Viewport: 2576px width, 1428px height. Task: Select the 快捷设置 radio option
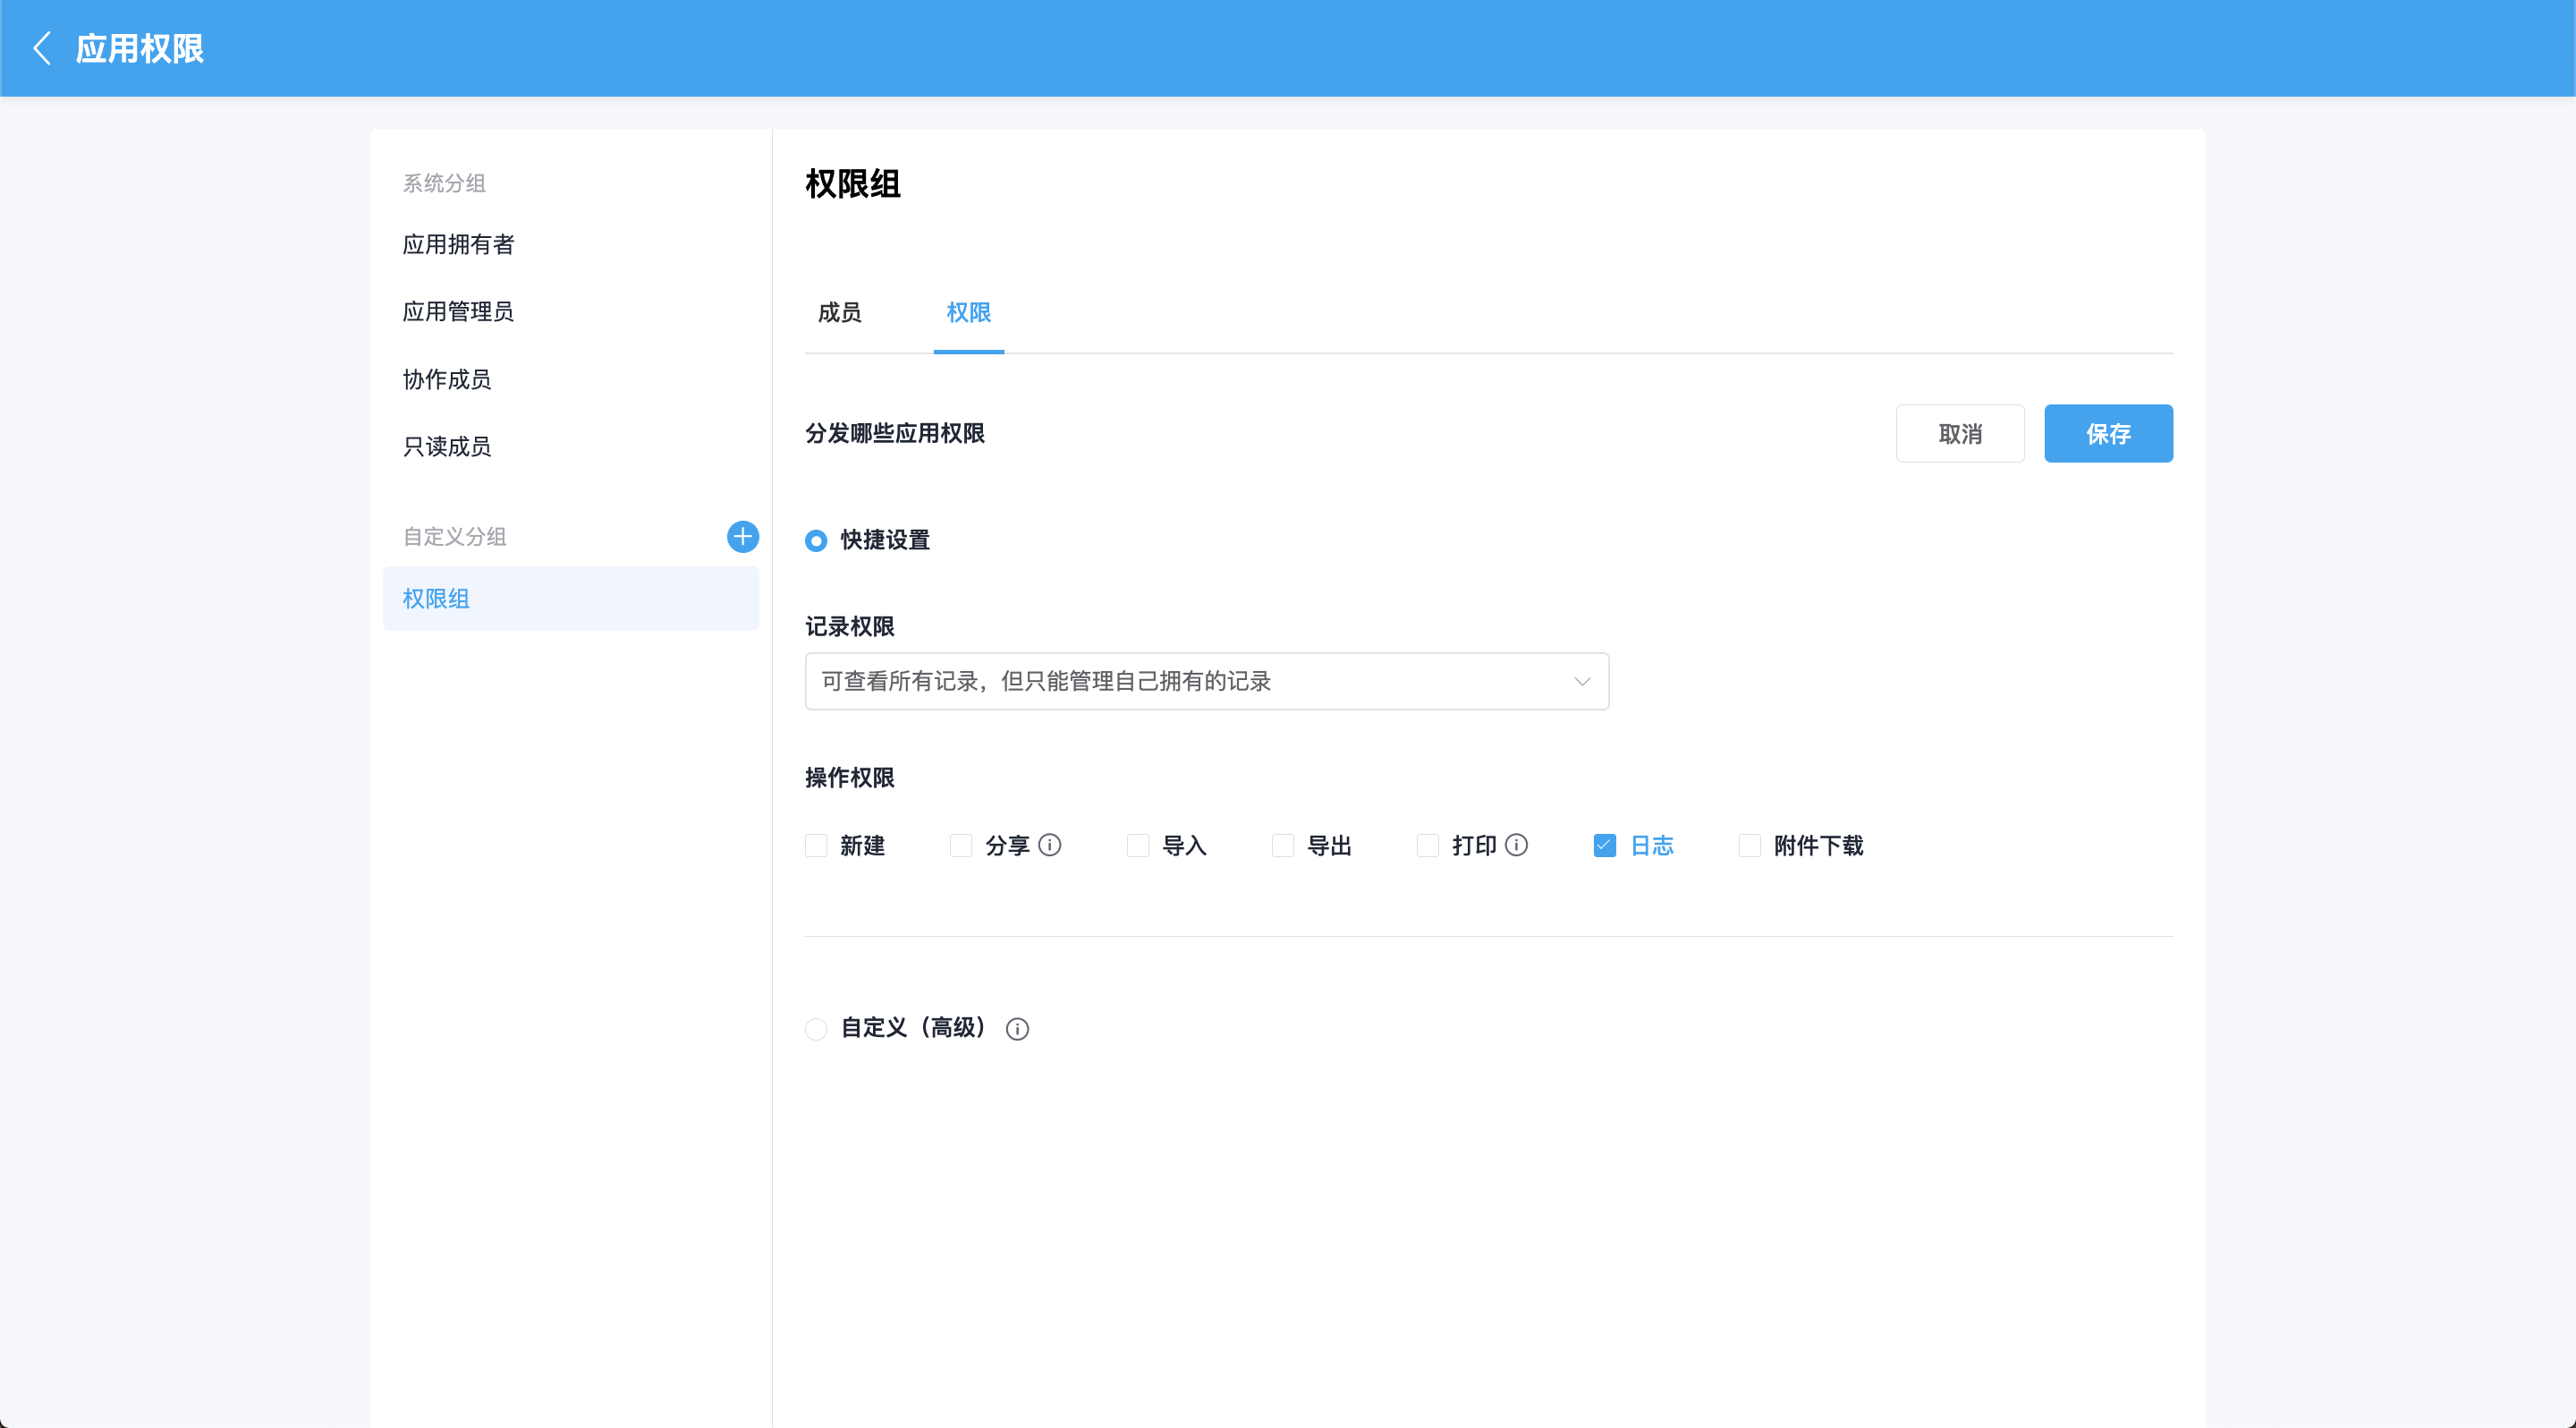pyautogui.click(x=816, y=541)
